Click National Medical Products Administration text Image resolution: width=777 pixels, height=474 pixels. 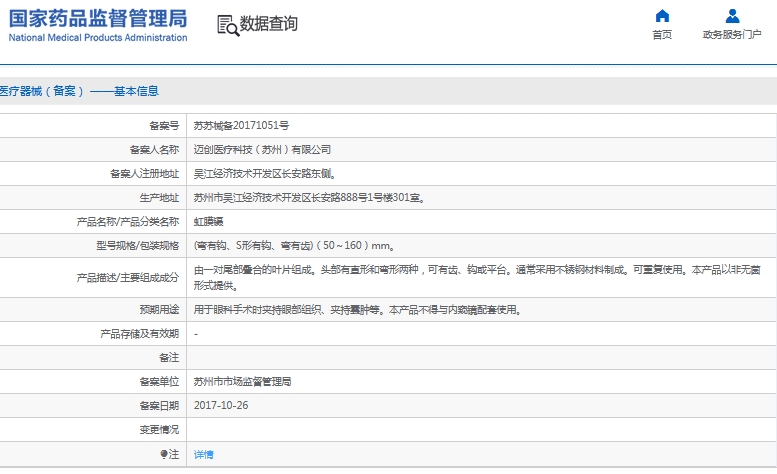pos(98,38)
